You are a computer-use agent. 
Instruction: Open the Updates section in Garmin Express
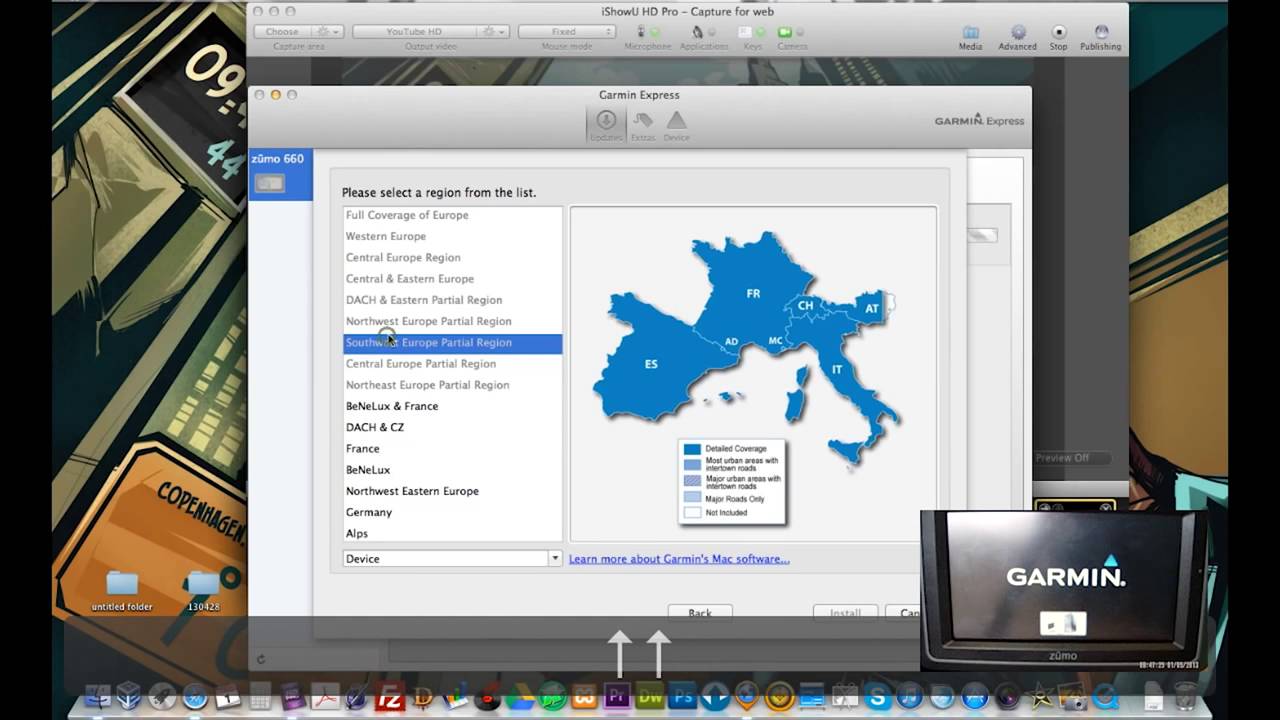[605, 125]
